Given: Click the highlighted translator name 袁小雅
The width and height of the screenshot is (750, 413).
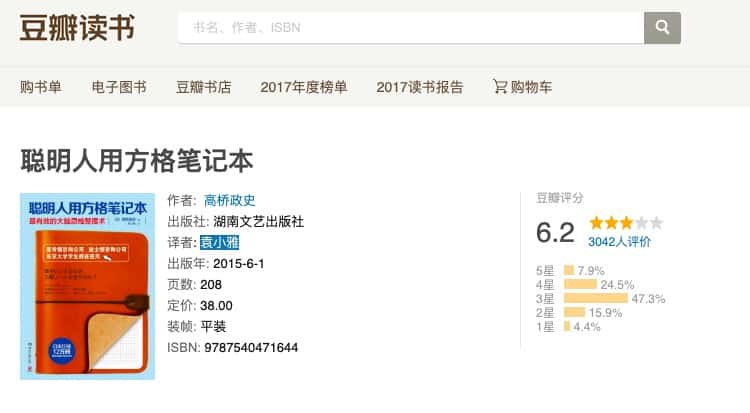Looking at the screenshot, I should tap(220, 242).
